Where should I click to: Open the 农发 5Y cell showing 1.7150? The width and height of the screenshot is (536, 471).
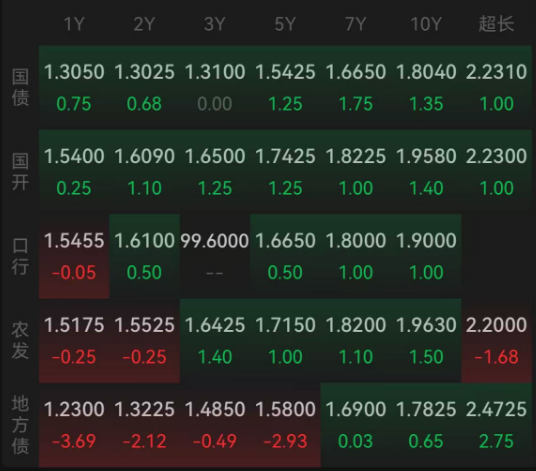pos(285,340)
